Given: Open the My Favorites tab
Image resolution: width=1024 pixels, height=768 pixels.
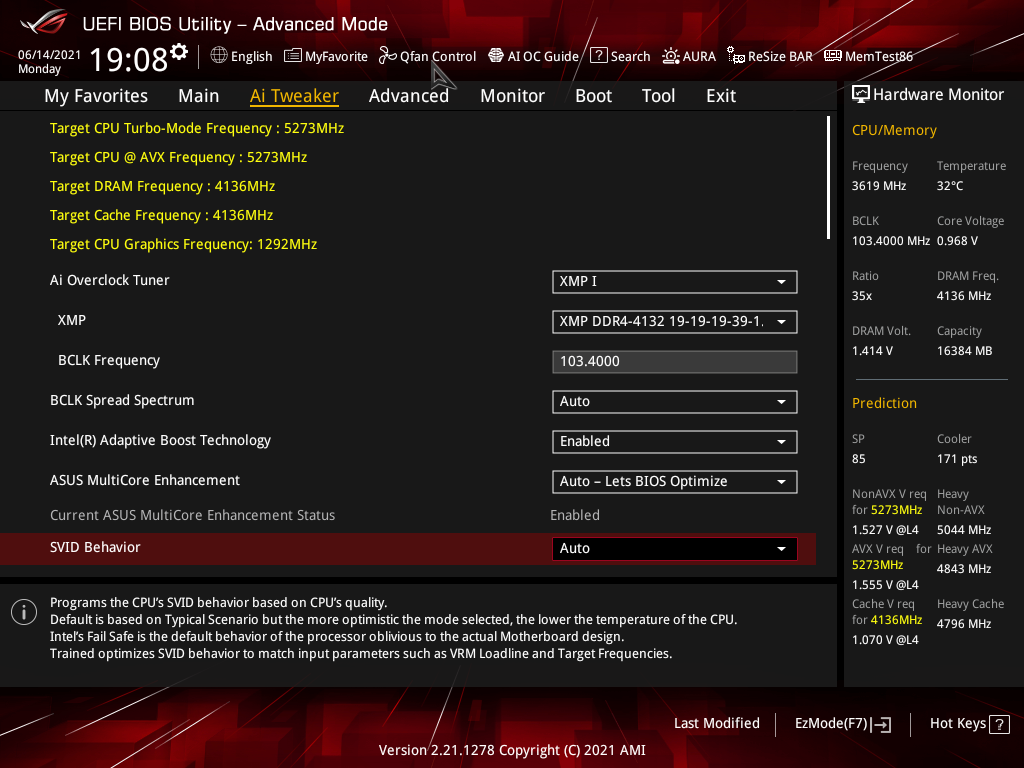Looking at the screenshot, I should (96, 96).
